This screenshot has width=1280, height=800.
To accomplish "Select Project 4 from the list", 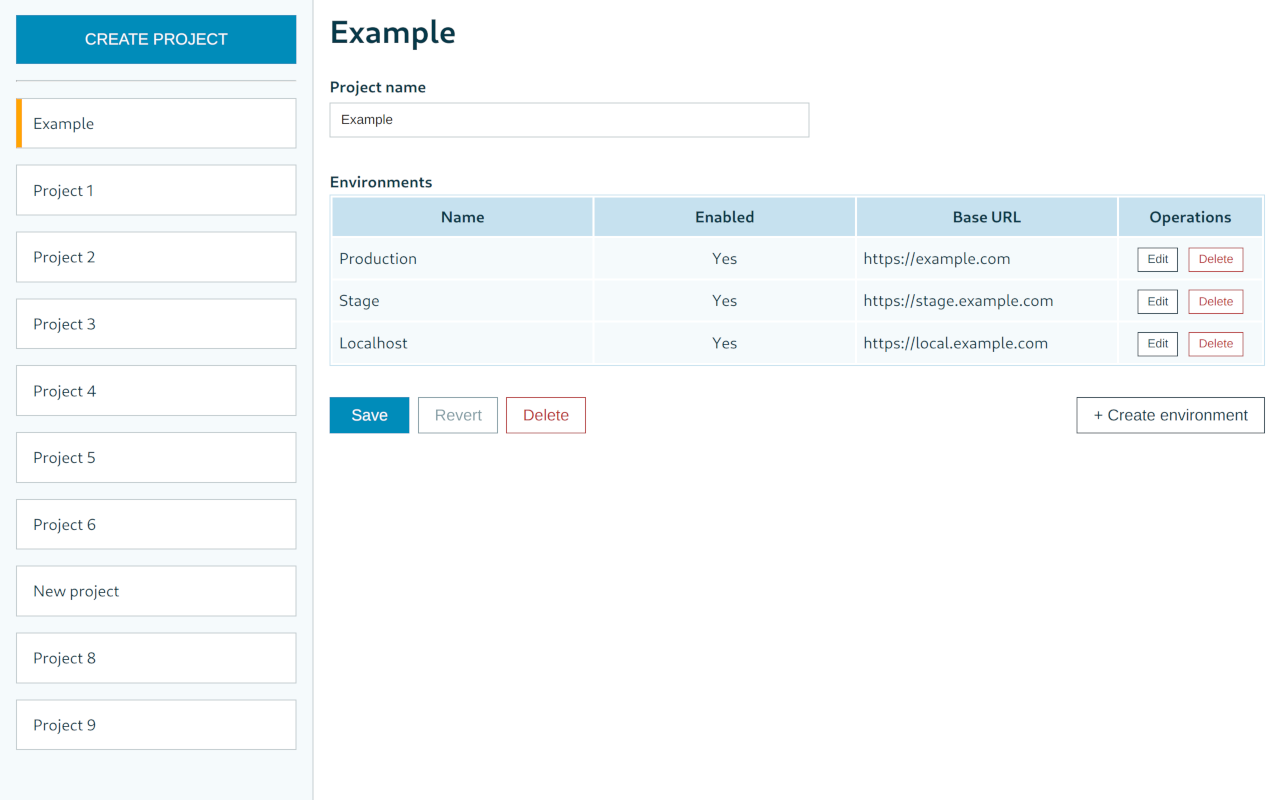I will pos(156,390).
